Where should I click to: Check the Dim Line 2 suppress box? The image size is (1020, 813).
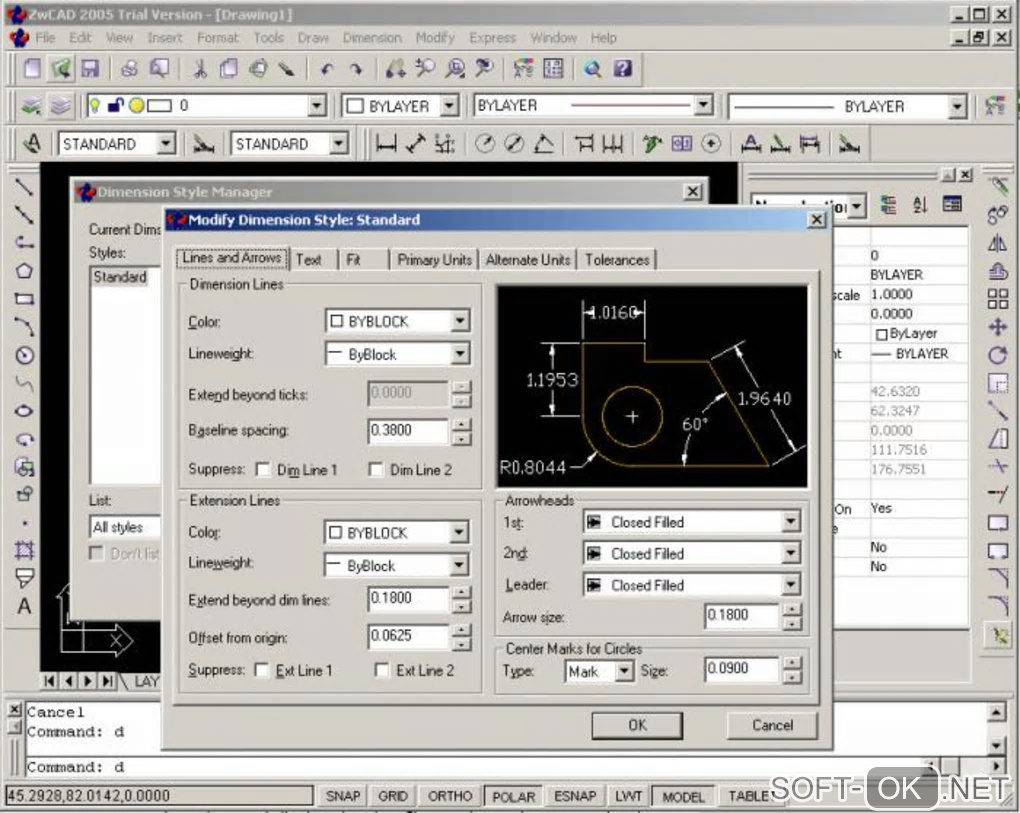(x=377, y=470)
